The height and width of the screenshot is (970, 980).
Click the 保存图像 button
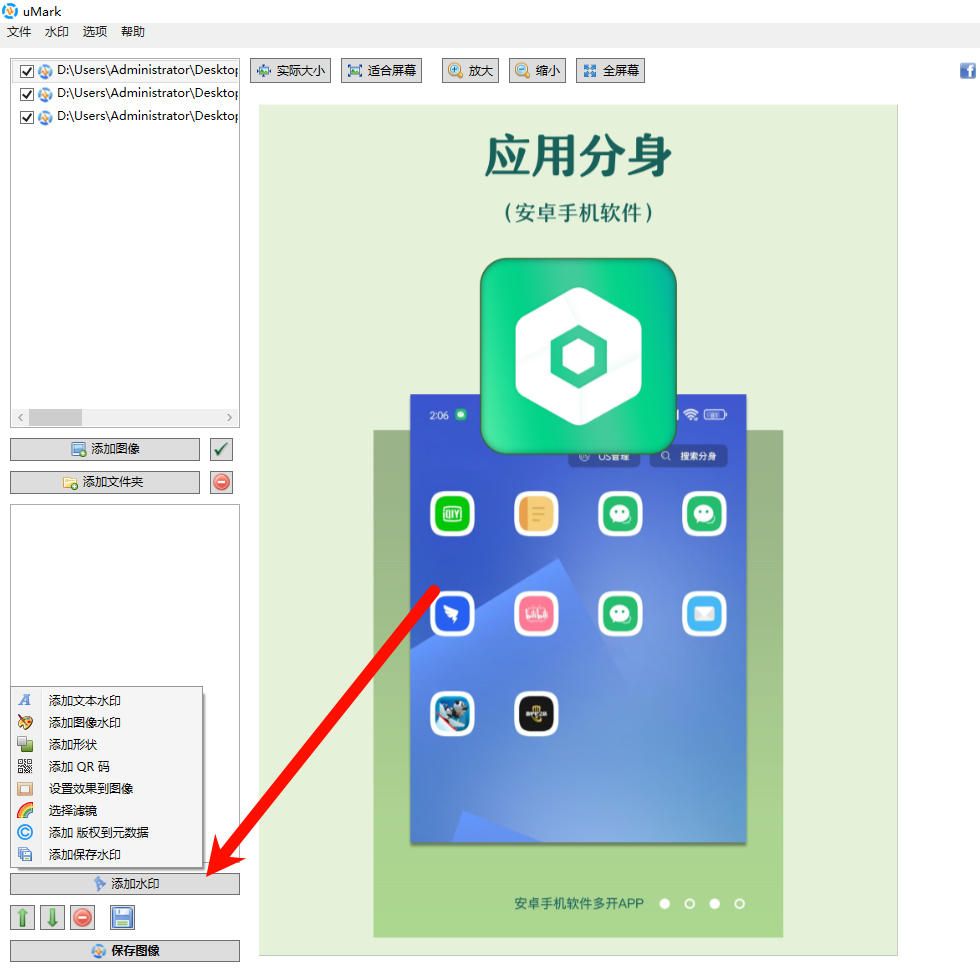click(125, 951)
